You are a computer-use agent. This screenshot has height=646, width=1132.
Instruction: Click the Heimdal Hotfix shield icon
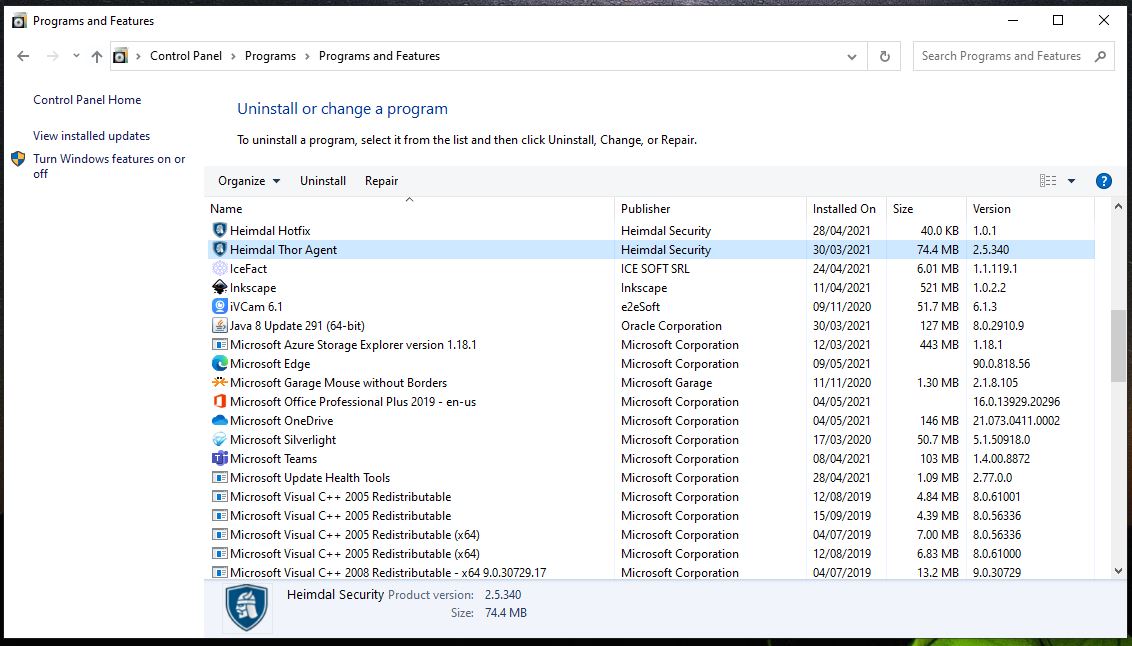(x=219, y=230)
